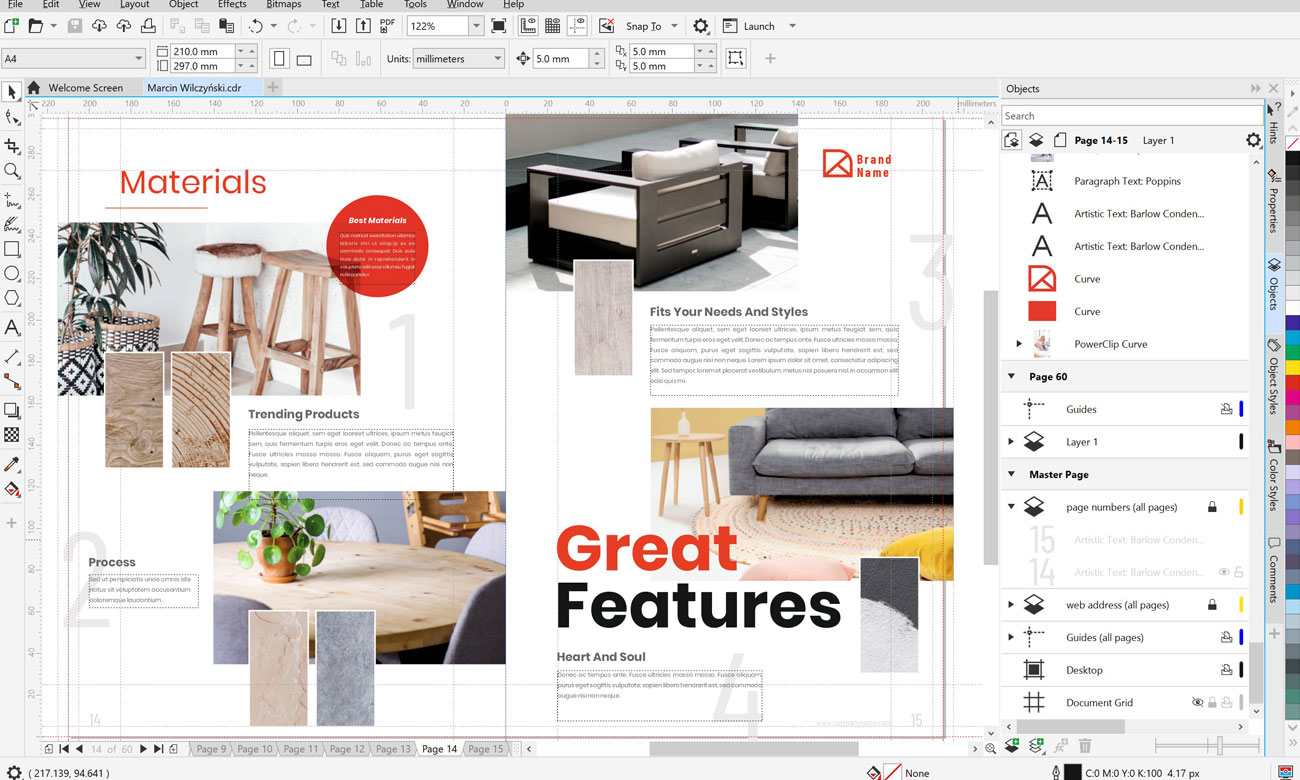Select the Rectangle tool
This screenshot has height=780, width=1300.
pyautogui.click(x=12, y=249)
